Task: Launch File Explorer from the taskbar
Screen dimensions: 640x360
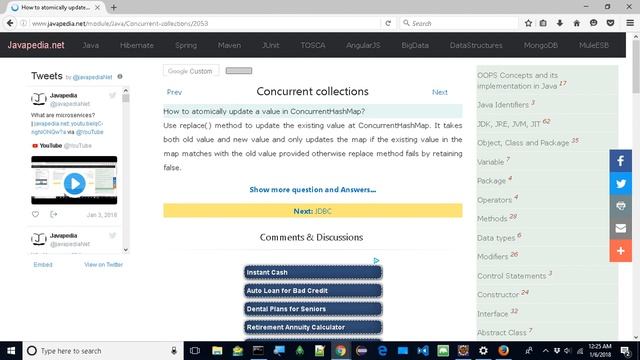Action: coord(217,351)
